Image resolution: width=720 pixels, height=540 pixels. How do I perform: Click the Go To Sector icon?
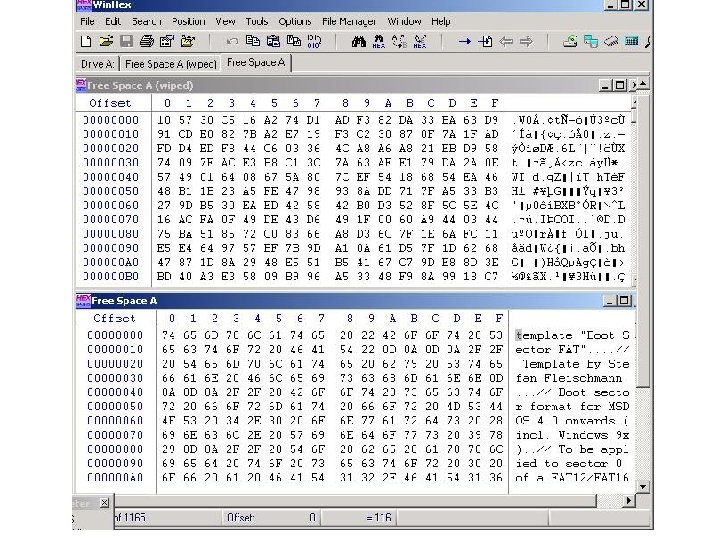[x=485, y=41]
